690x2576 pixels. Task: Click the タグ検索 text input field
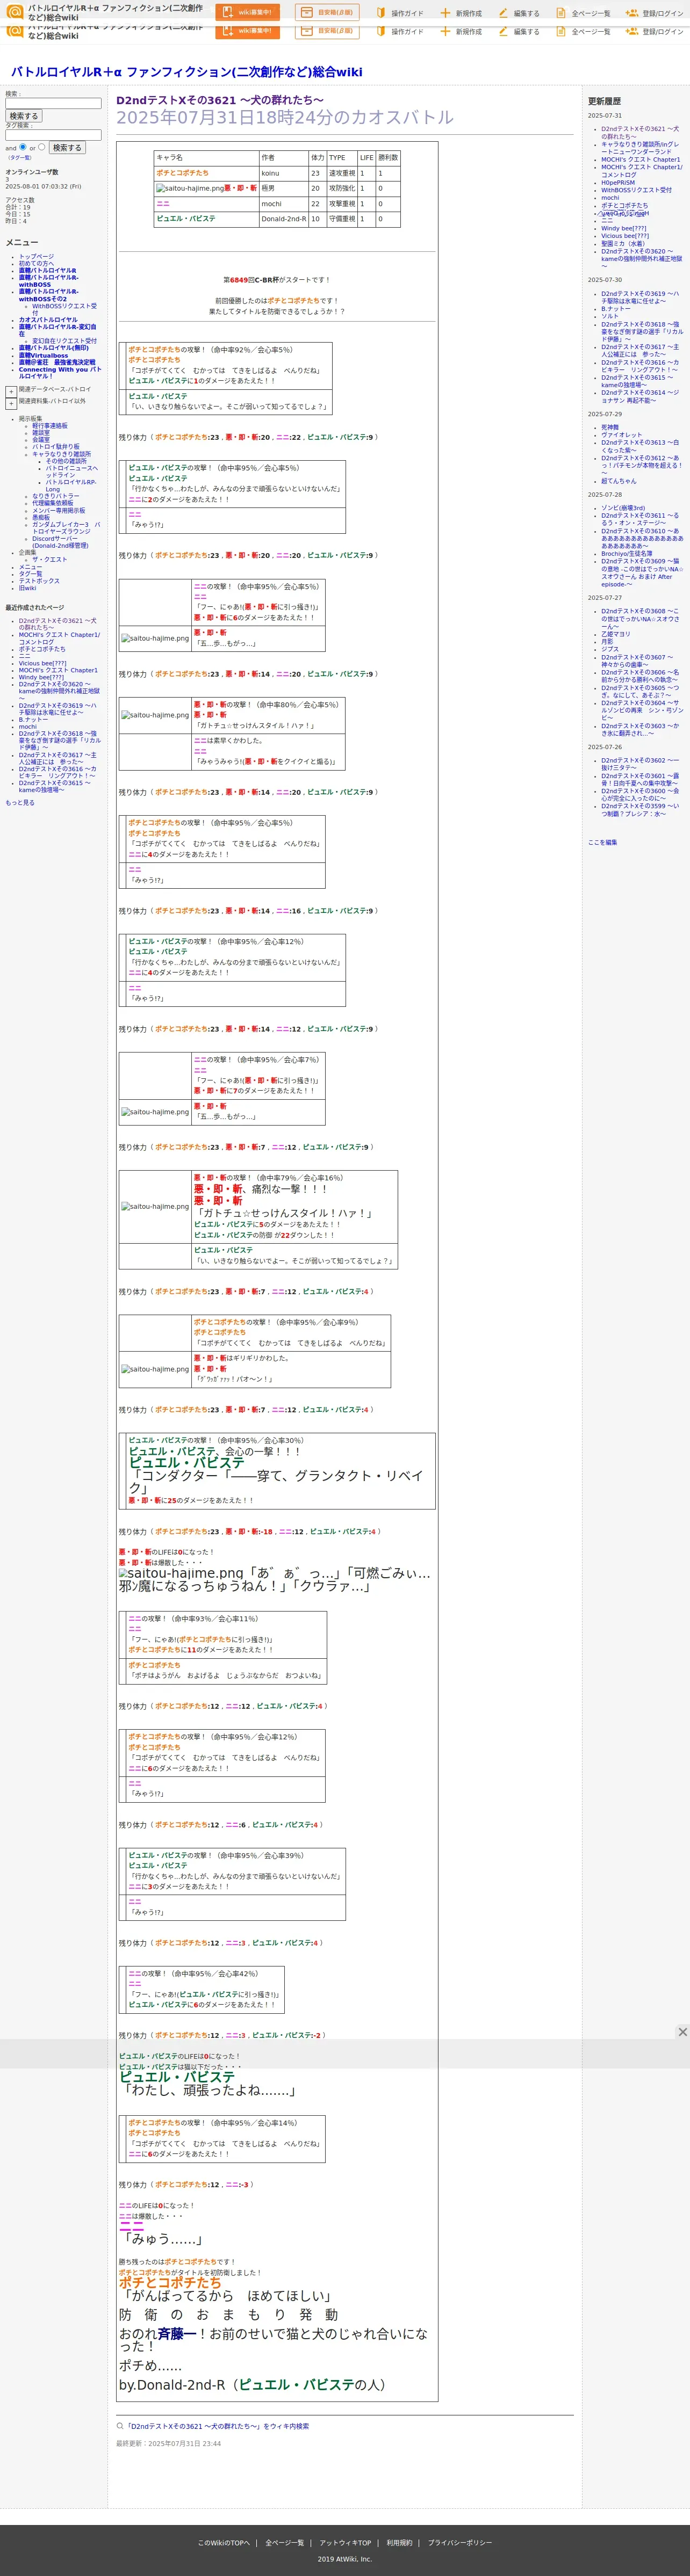(x=53, y=135)
